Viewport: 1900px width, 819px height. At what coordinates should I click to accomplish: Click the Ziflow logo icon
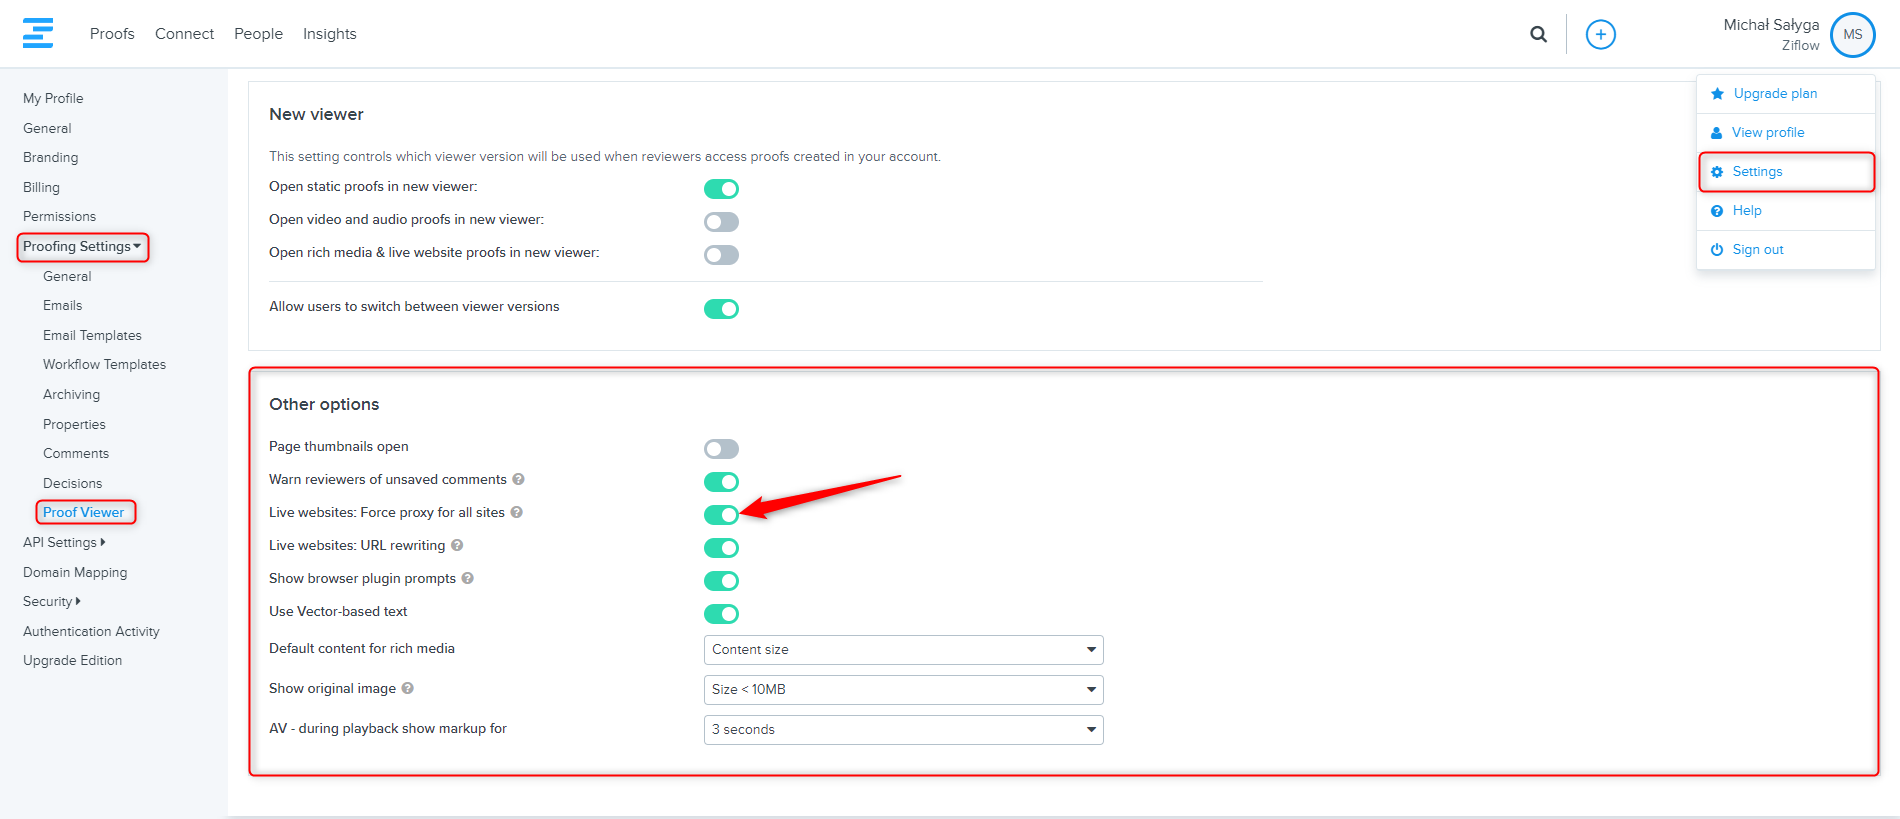point(38,33)
